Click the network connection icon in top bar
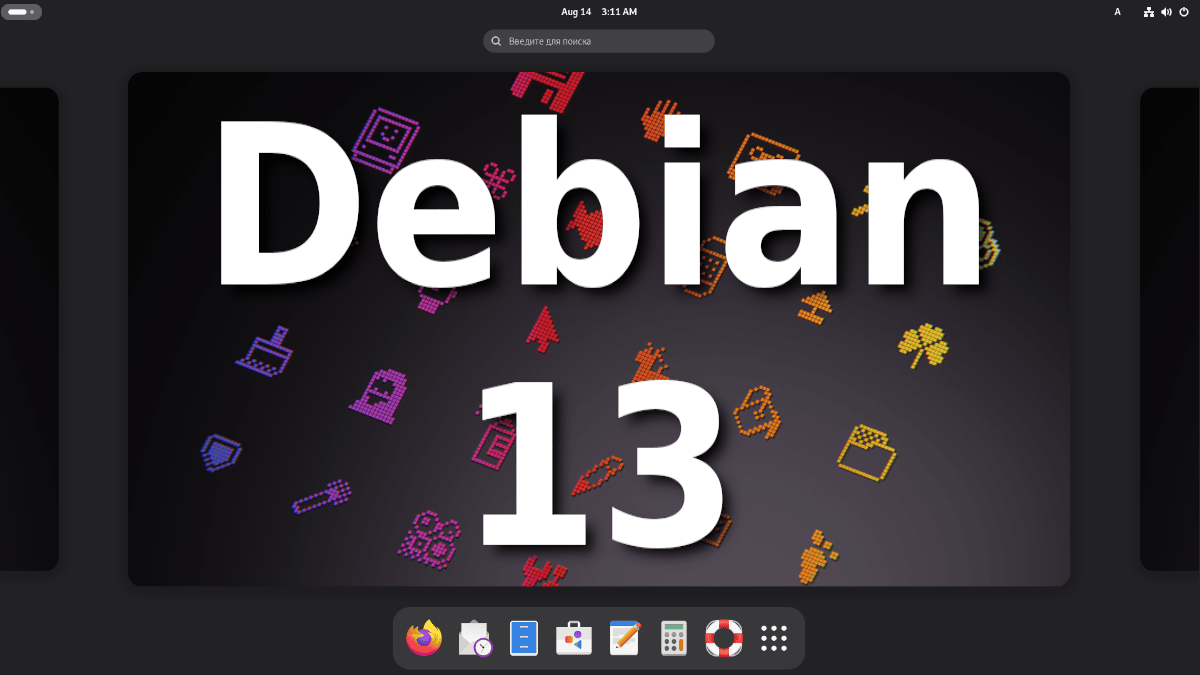 point(1149,12)
